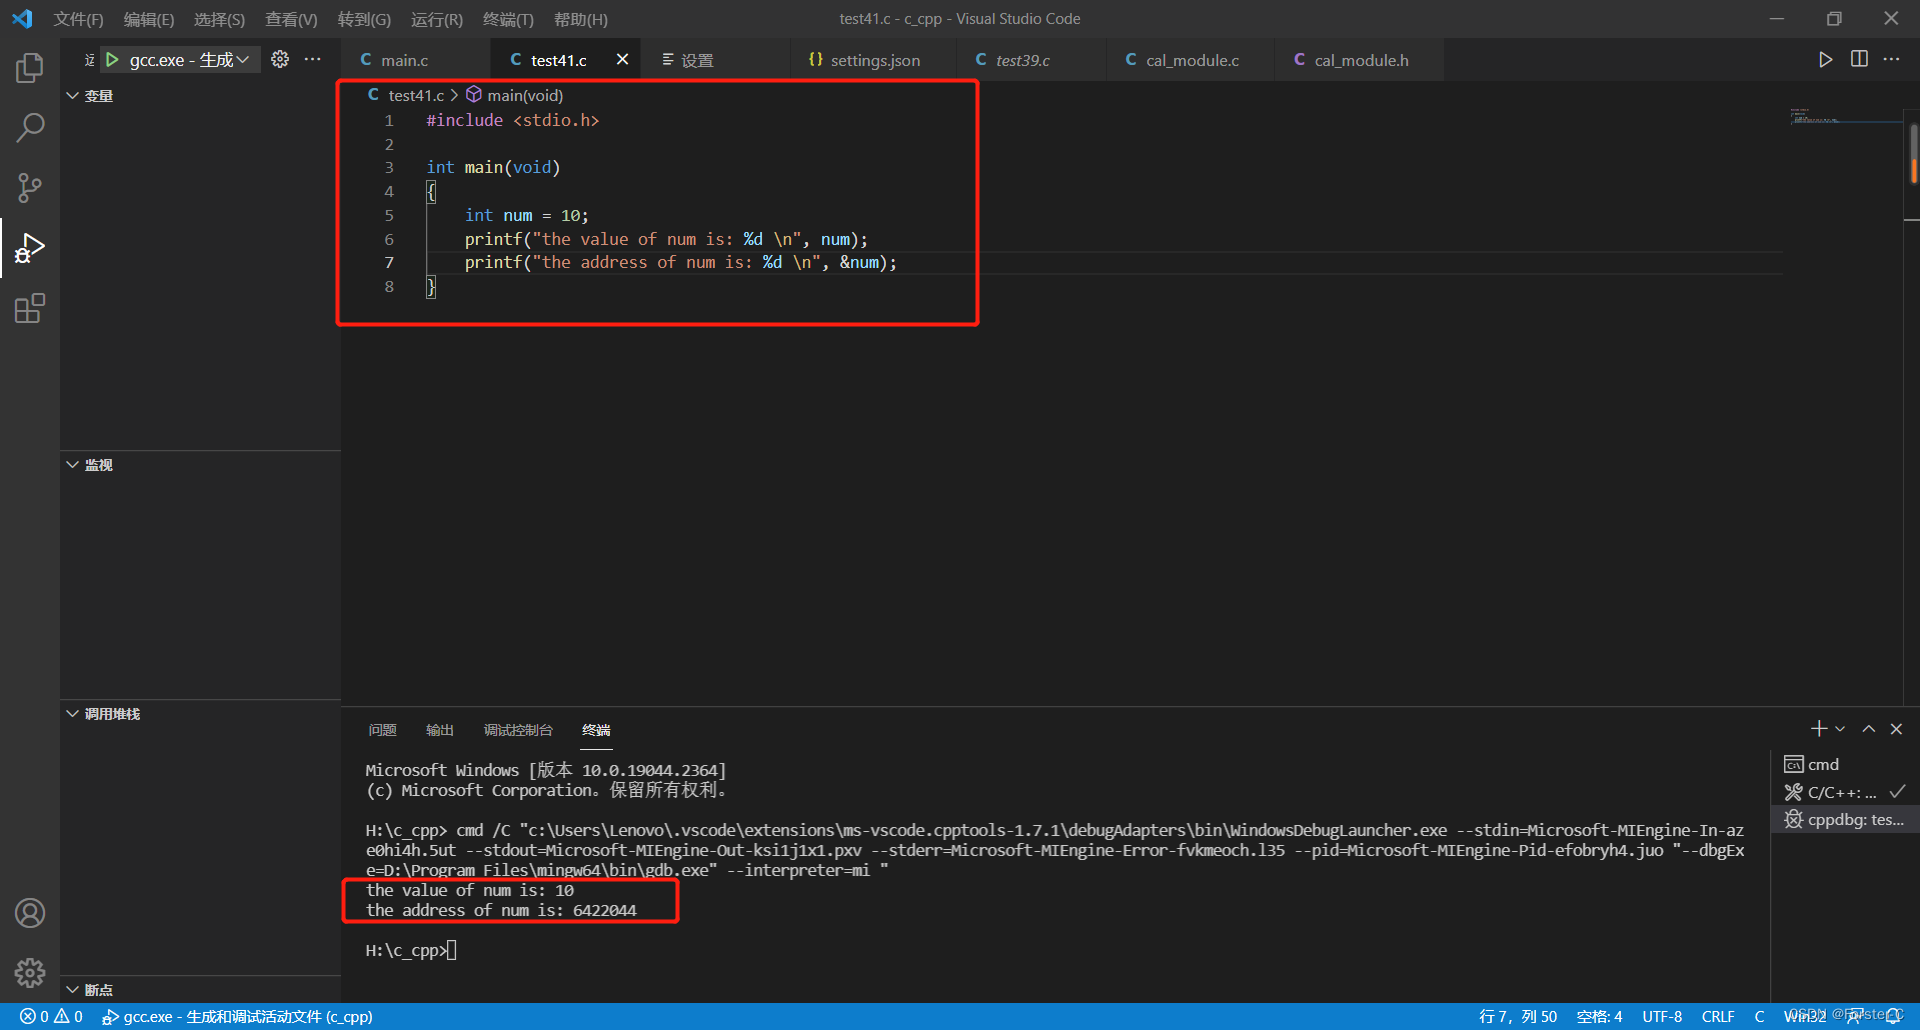Open the 问题 (Problems) panel tab

[x=382, y=730]
